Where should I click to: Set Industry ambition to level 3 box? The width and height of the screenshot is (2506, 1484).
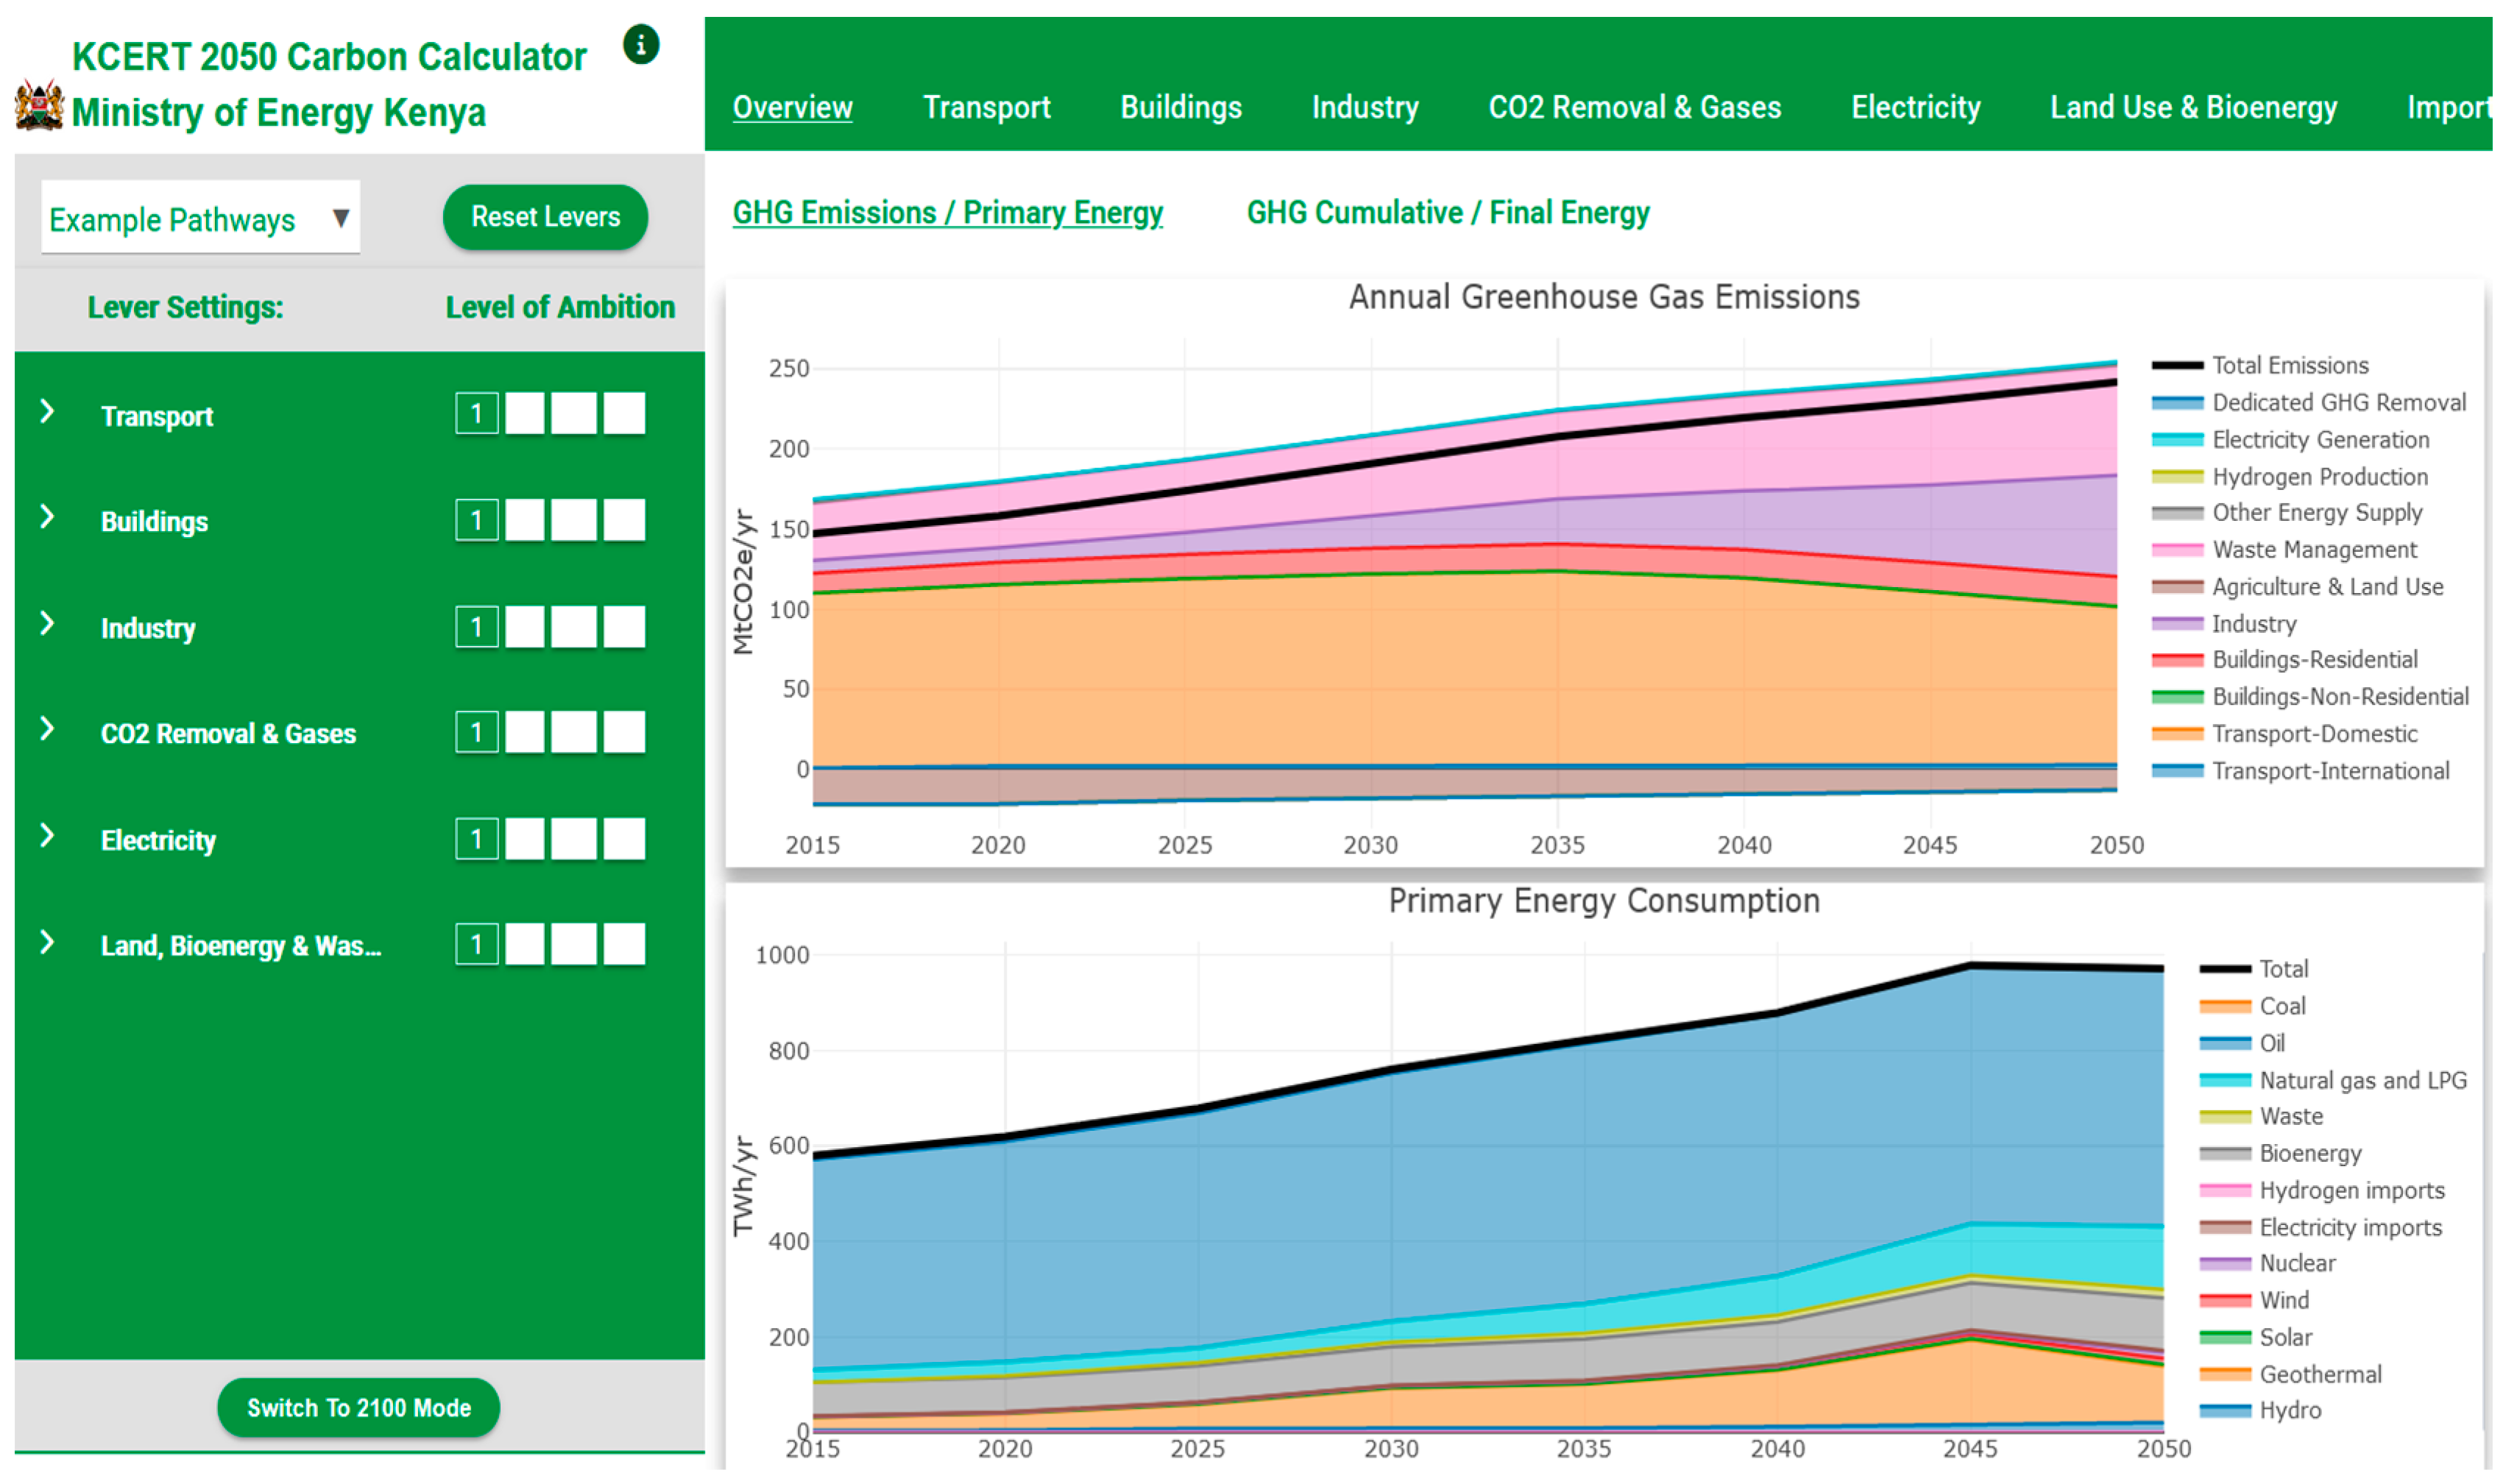tap(574, 627)
